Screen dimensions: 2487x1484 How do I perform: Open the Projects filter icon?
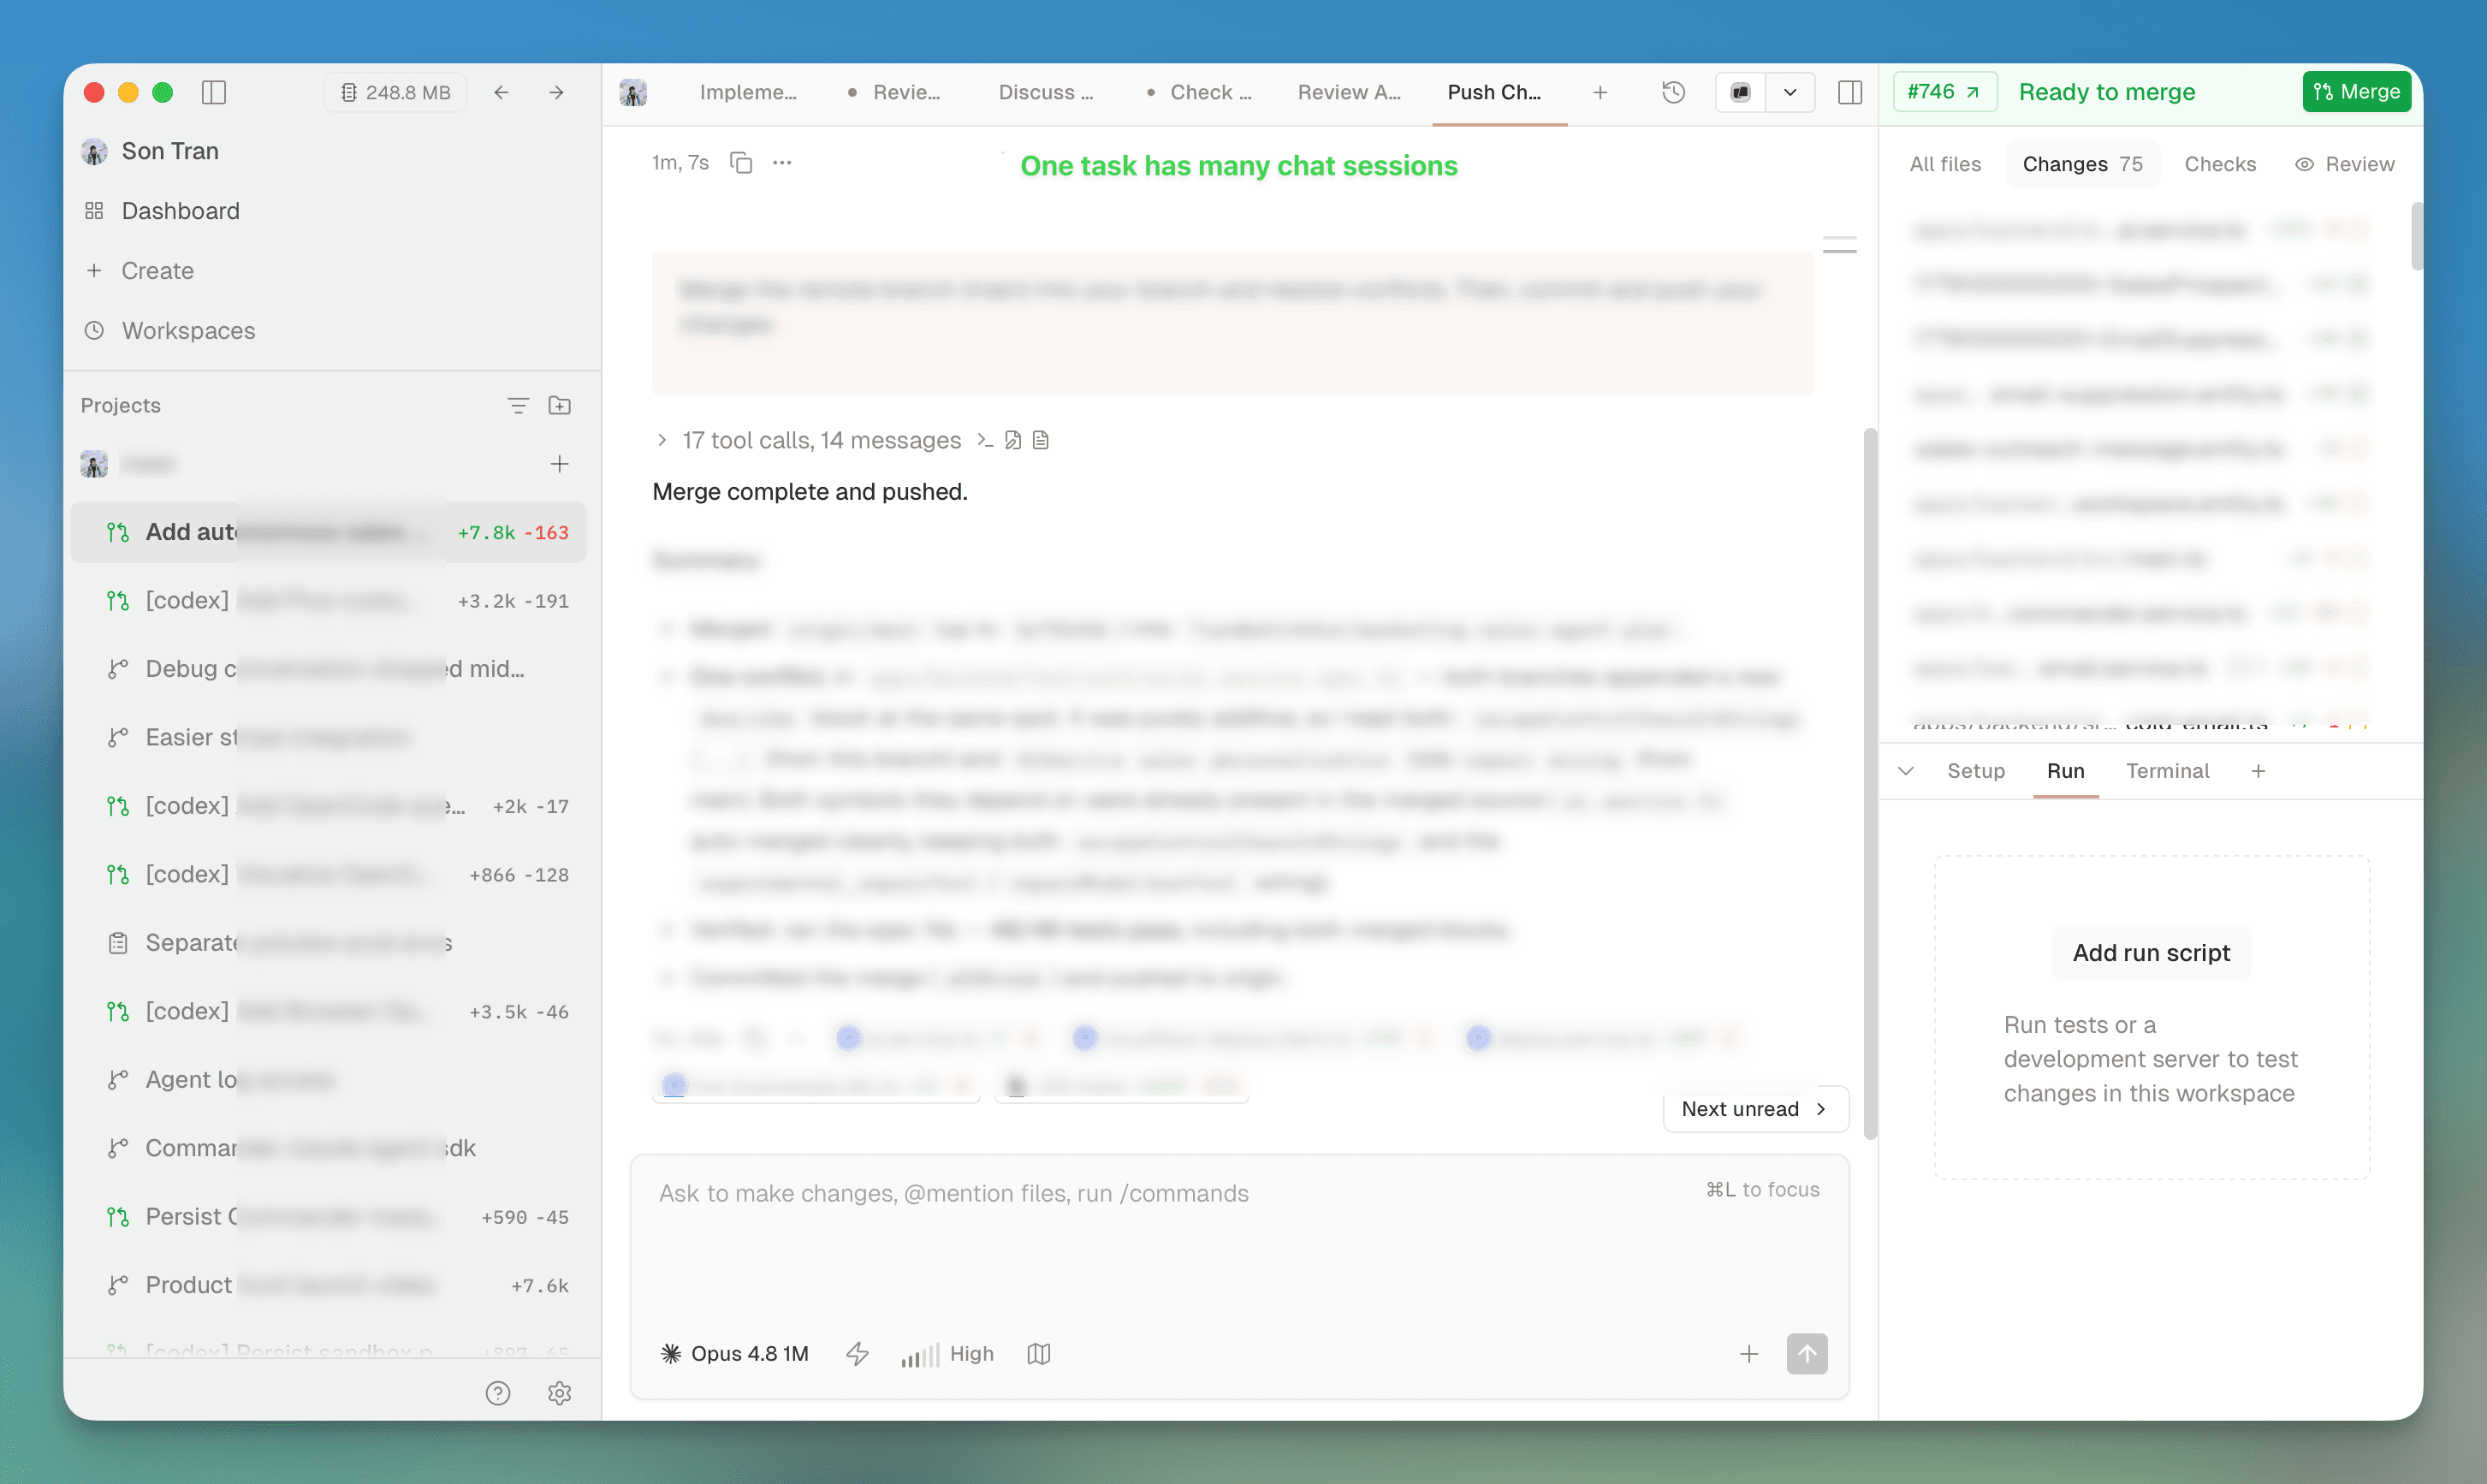(518, 405)
